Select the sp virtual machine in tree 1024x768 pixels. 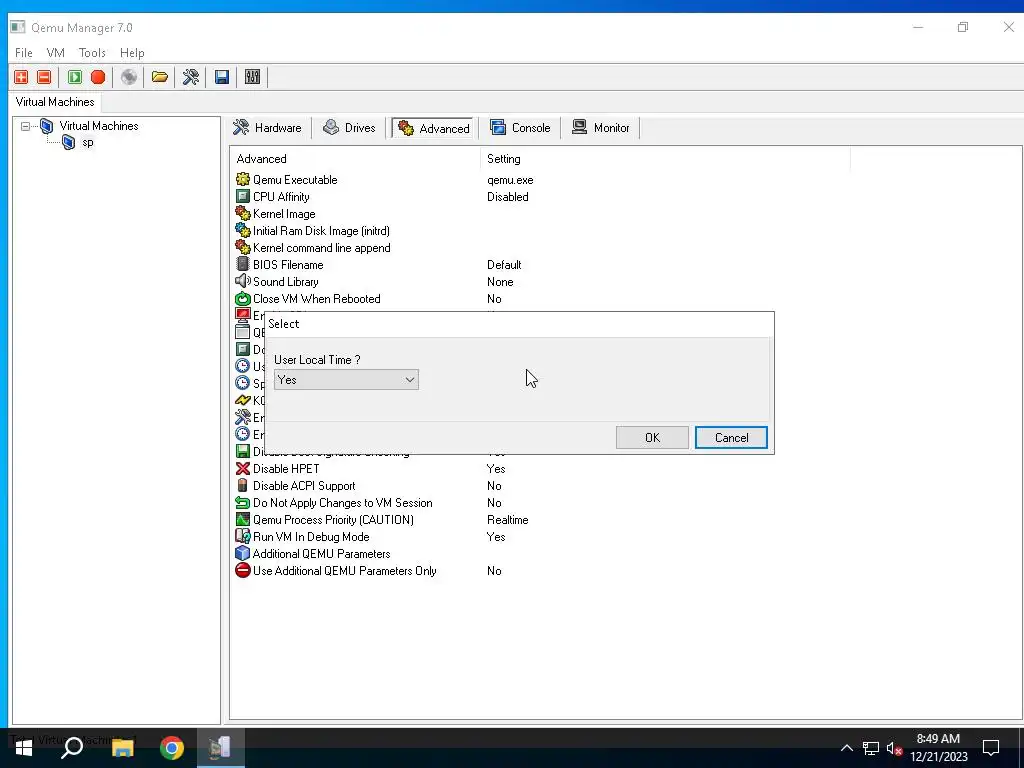[88, 143]
